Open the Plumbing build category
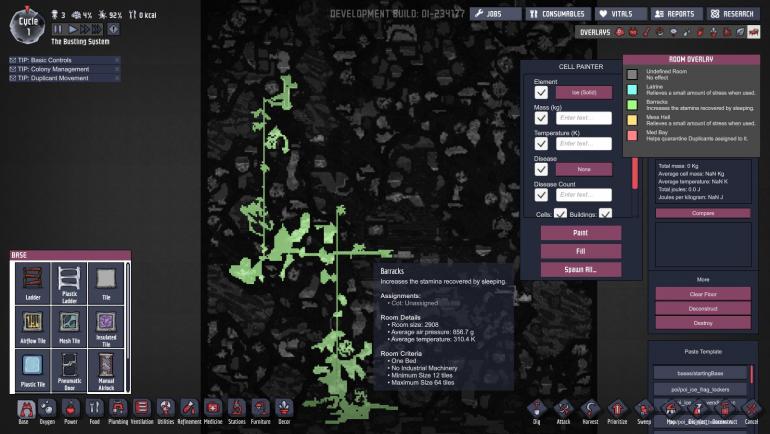 point(118,408)
